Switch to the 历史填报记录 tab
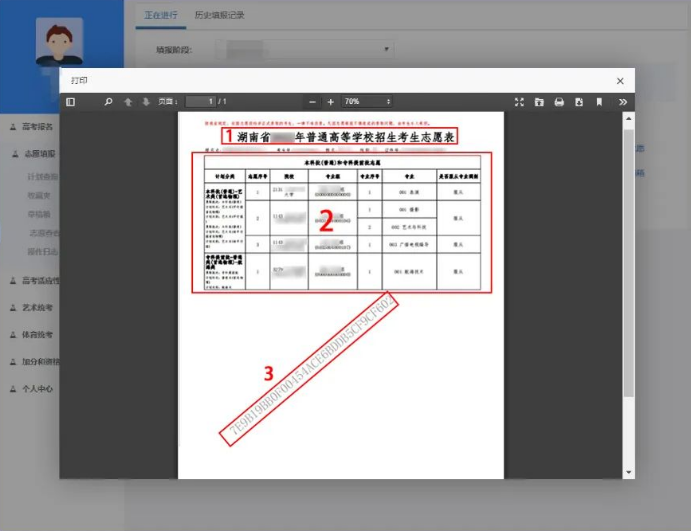This screenshot has width=691, height=531. pyautogui.click(x=219, y=15)
